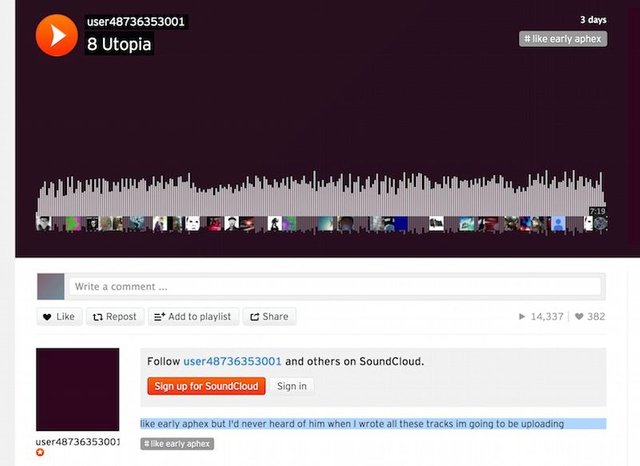Play the 8 Utopia track
Viewport: 640px width, 466px height.
click(x=56, y=36)
